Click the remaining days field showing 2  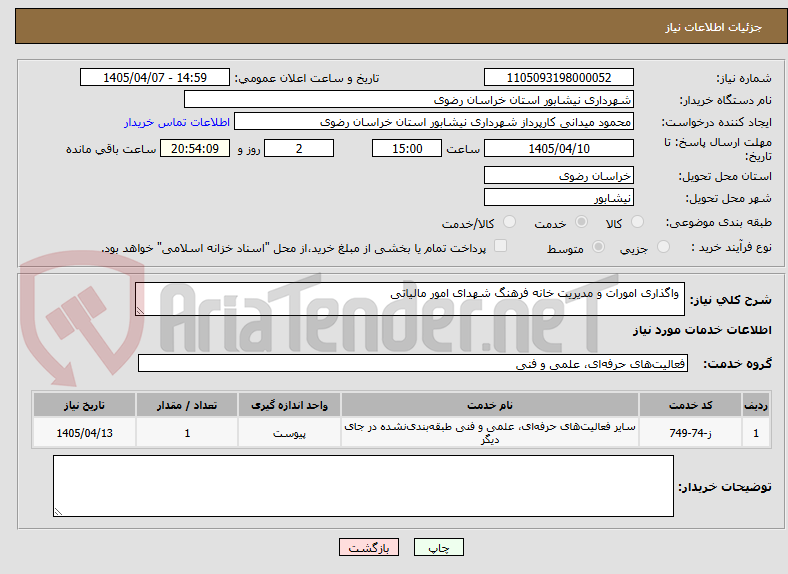tap(299, 148)
